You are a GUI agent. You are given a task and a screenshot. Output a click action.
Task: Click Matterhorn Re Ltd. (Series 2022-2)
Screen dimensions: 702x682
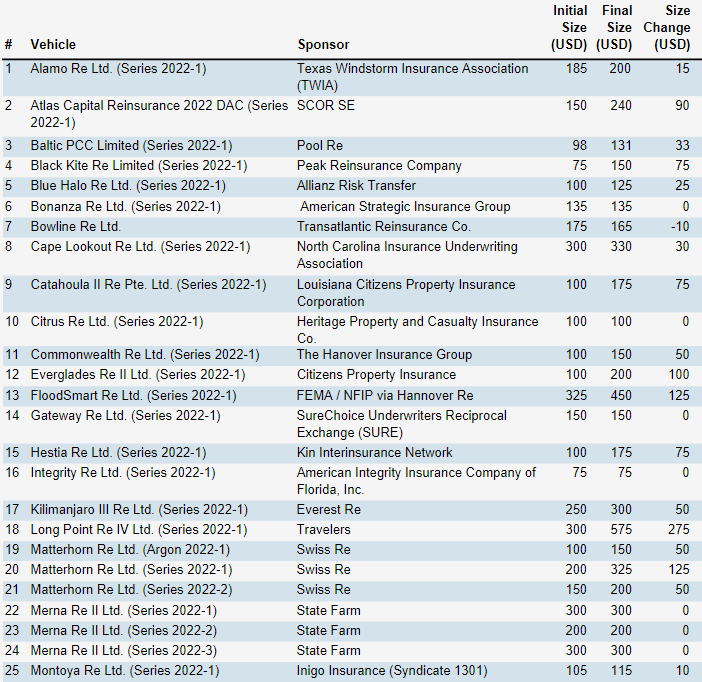click(x=131, y=590)
